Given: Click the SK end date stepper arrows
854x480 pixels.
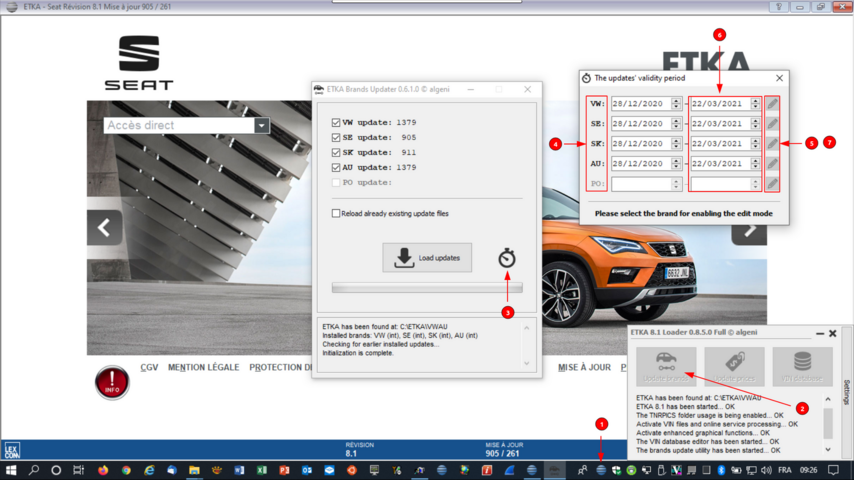Looking at the screenshot, I should pos(755,143).
